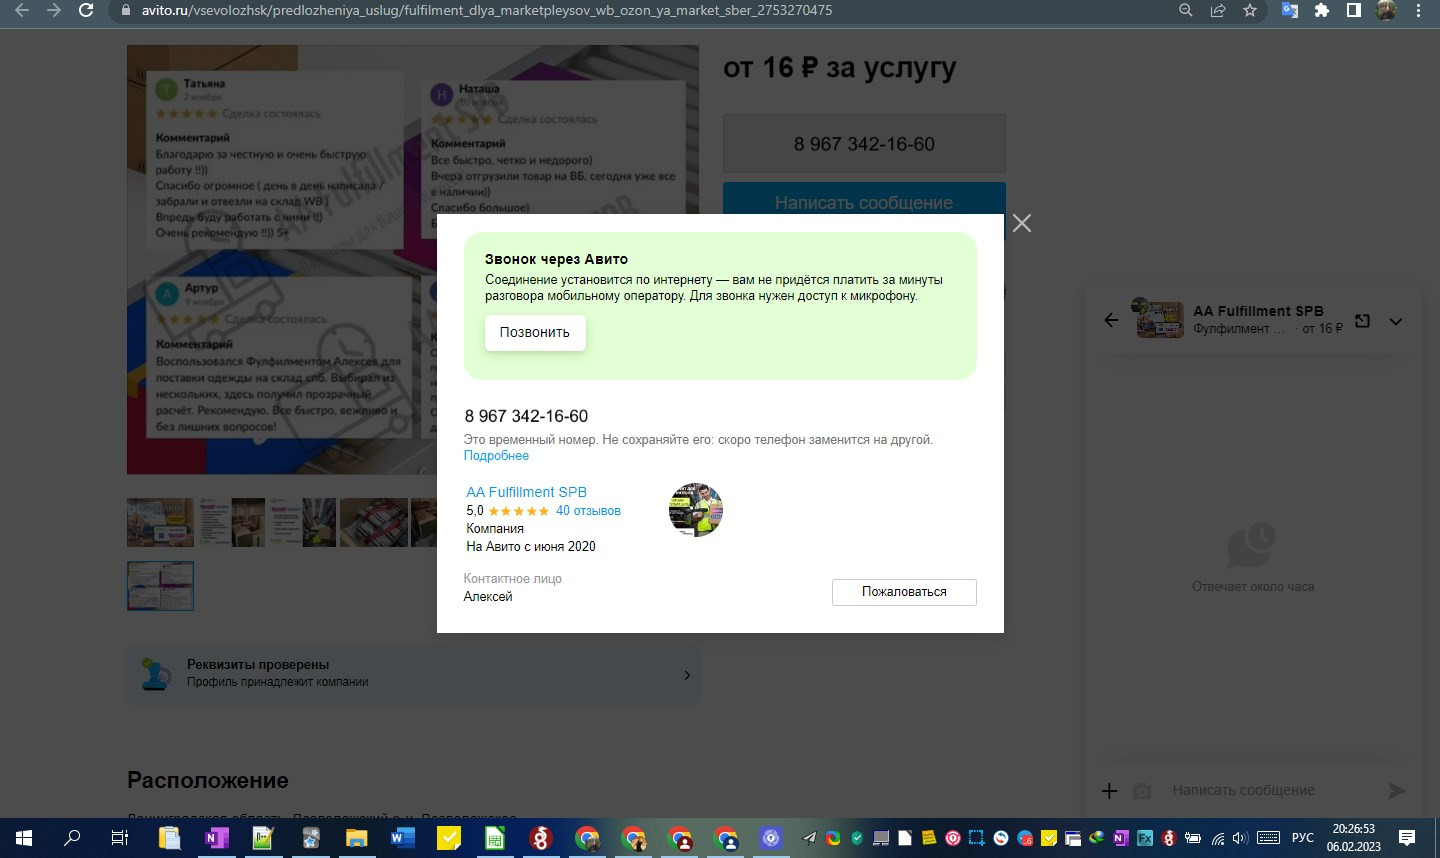1440x858 pixels.
Task: Open Word from taskbar
Action: (402, 838)
